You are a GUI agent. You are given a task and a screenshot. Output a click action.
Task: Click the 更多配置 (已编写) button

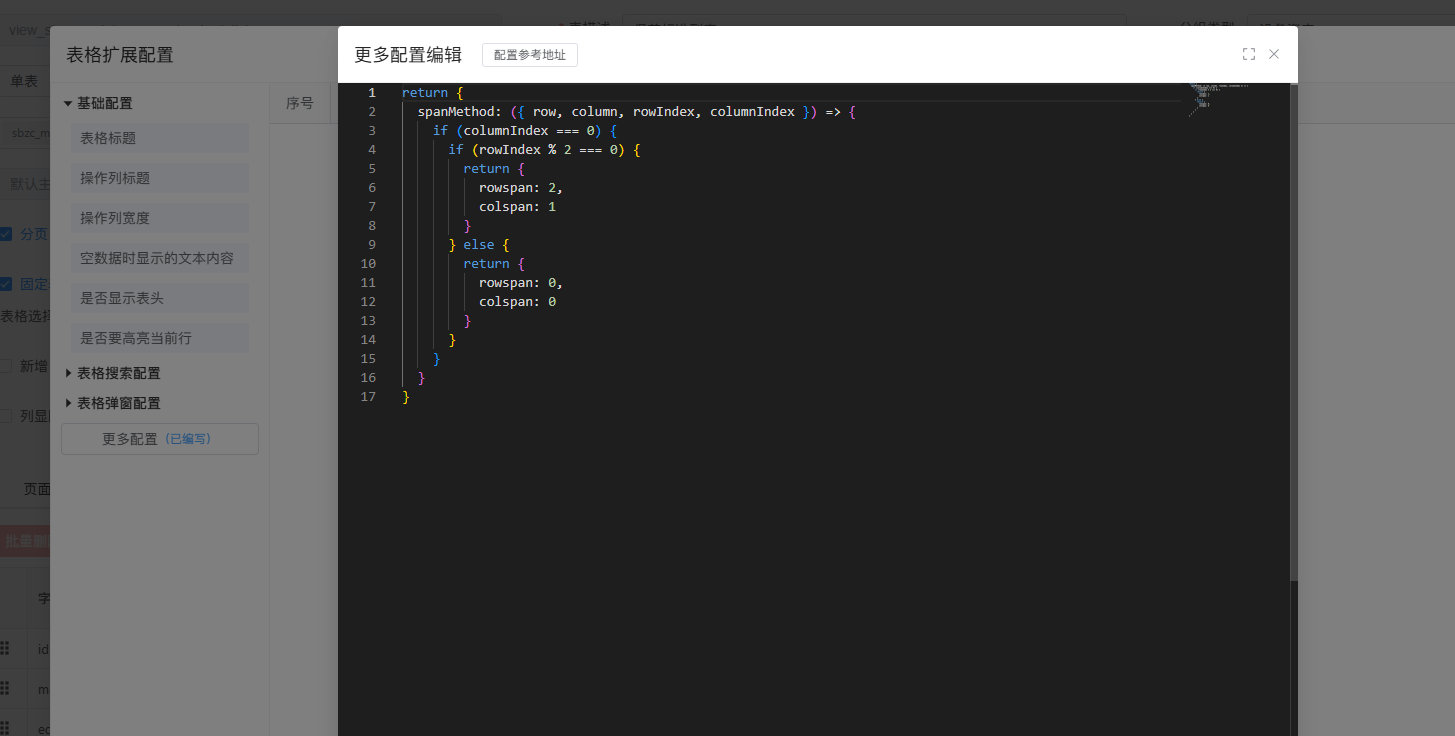(x=160, y=439)
